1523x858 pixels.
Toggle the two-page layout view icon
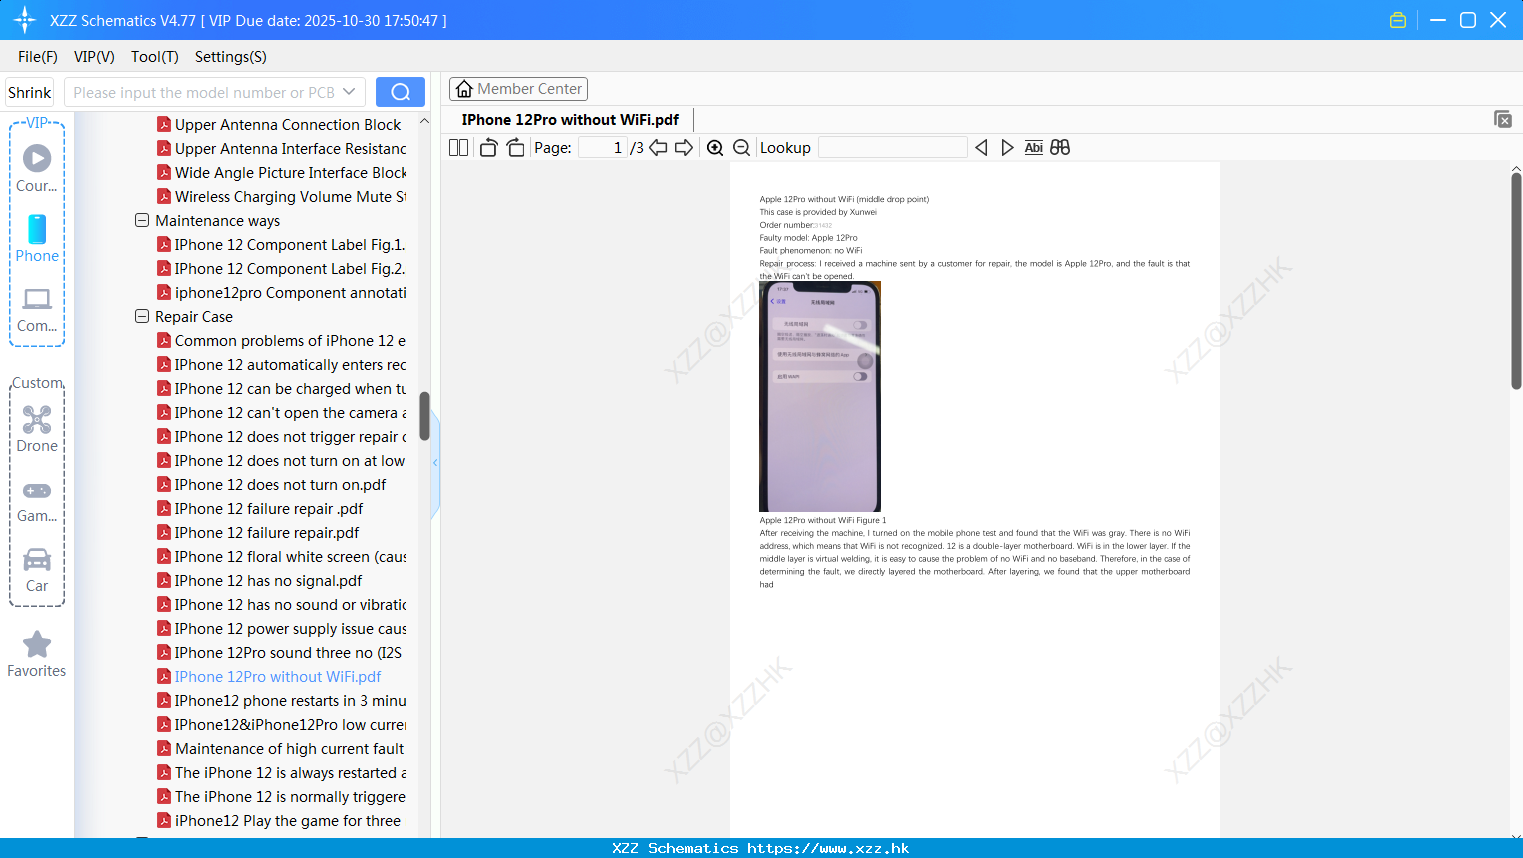click(458, 148)
